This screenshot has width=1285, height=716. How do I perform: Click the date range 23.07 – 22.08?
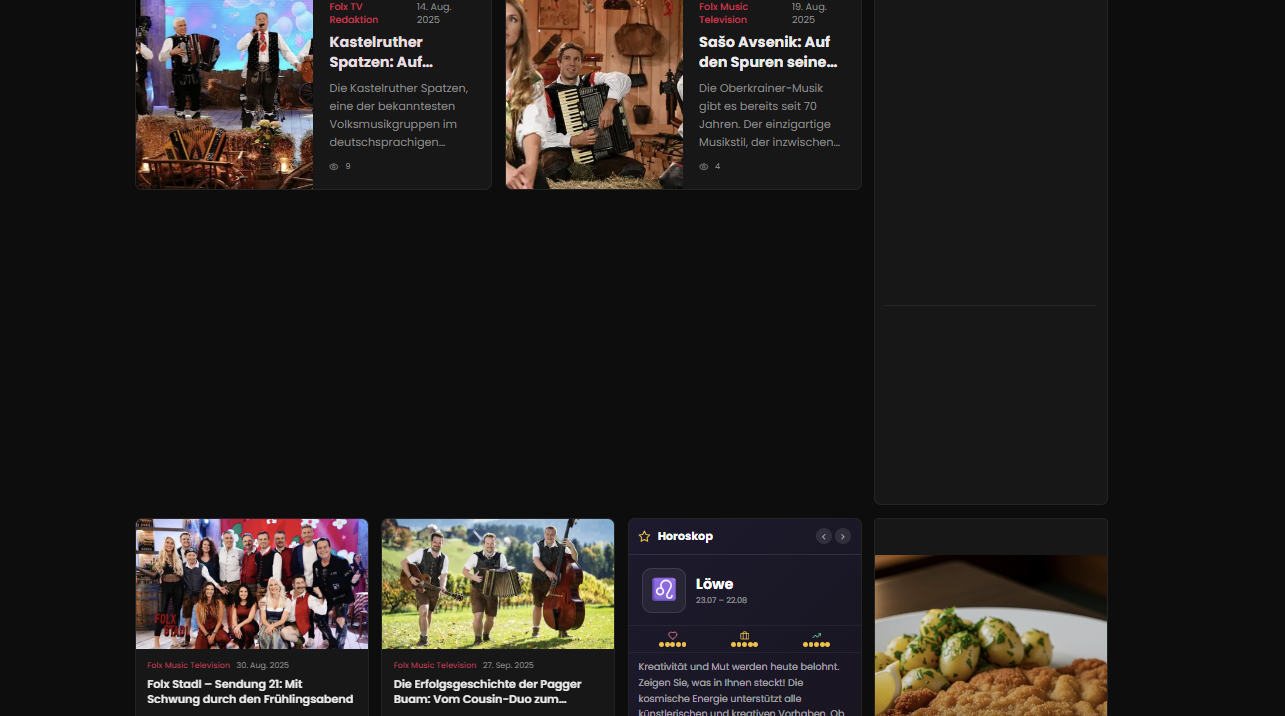[721, 600]
